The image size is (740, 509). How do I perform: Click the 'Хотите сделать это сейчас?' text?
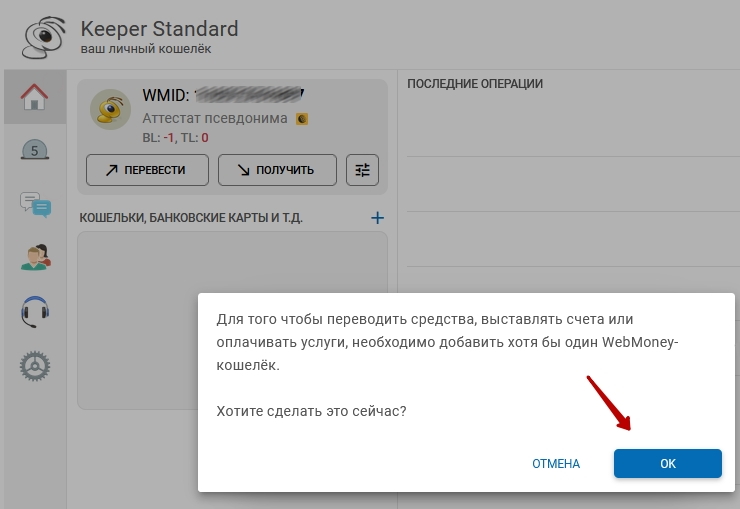311,411
